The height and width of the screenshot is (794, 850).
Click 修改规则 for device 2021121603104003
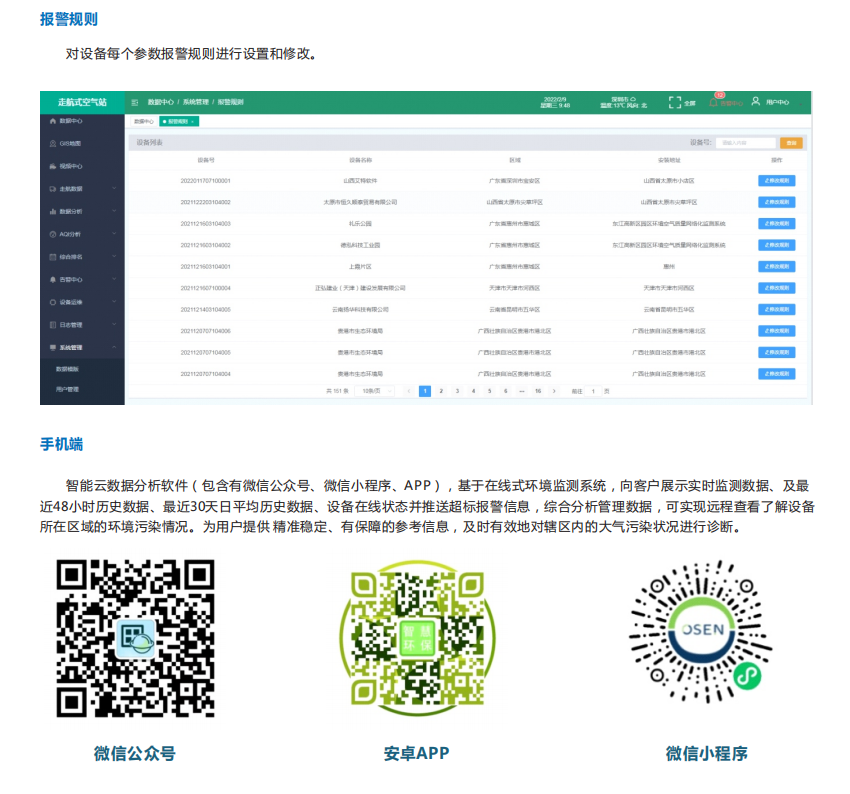777,223
